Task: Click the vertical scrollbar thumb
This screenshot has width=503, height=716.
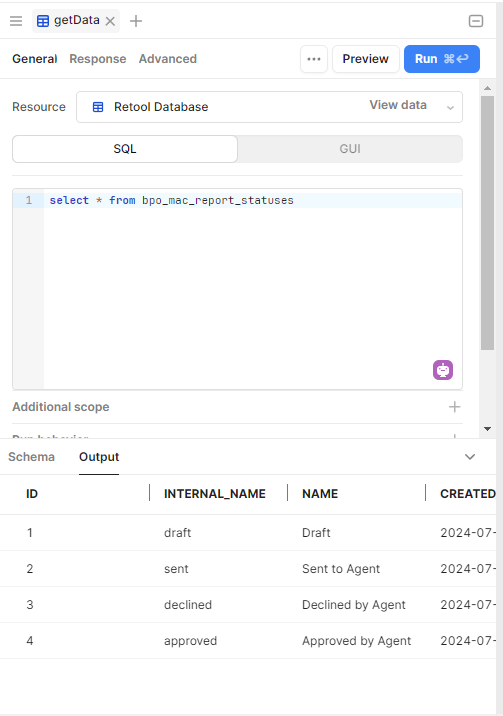Action: pyautogui.click(x=487, y=223)
